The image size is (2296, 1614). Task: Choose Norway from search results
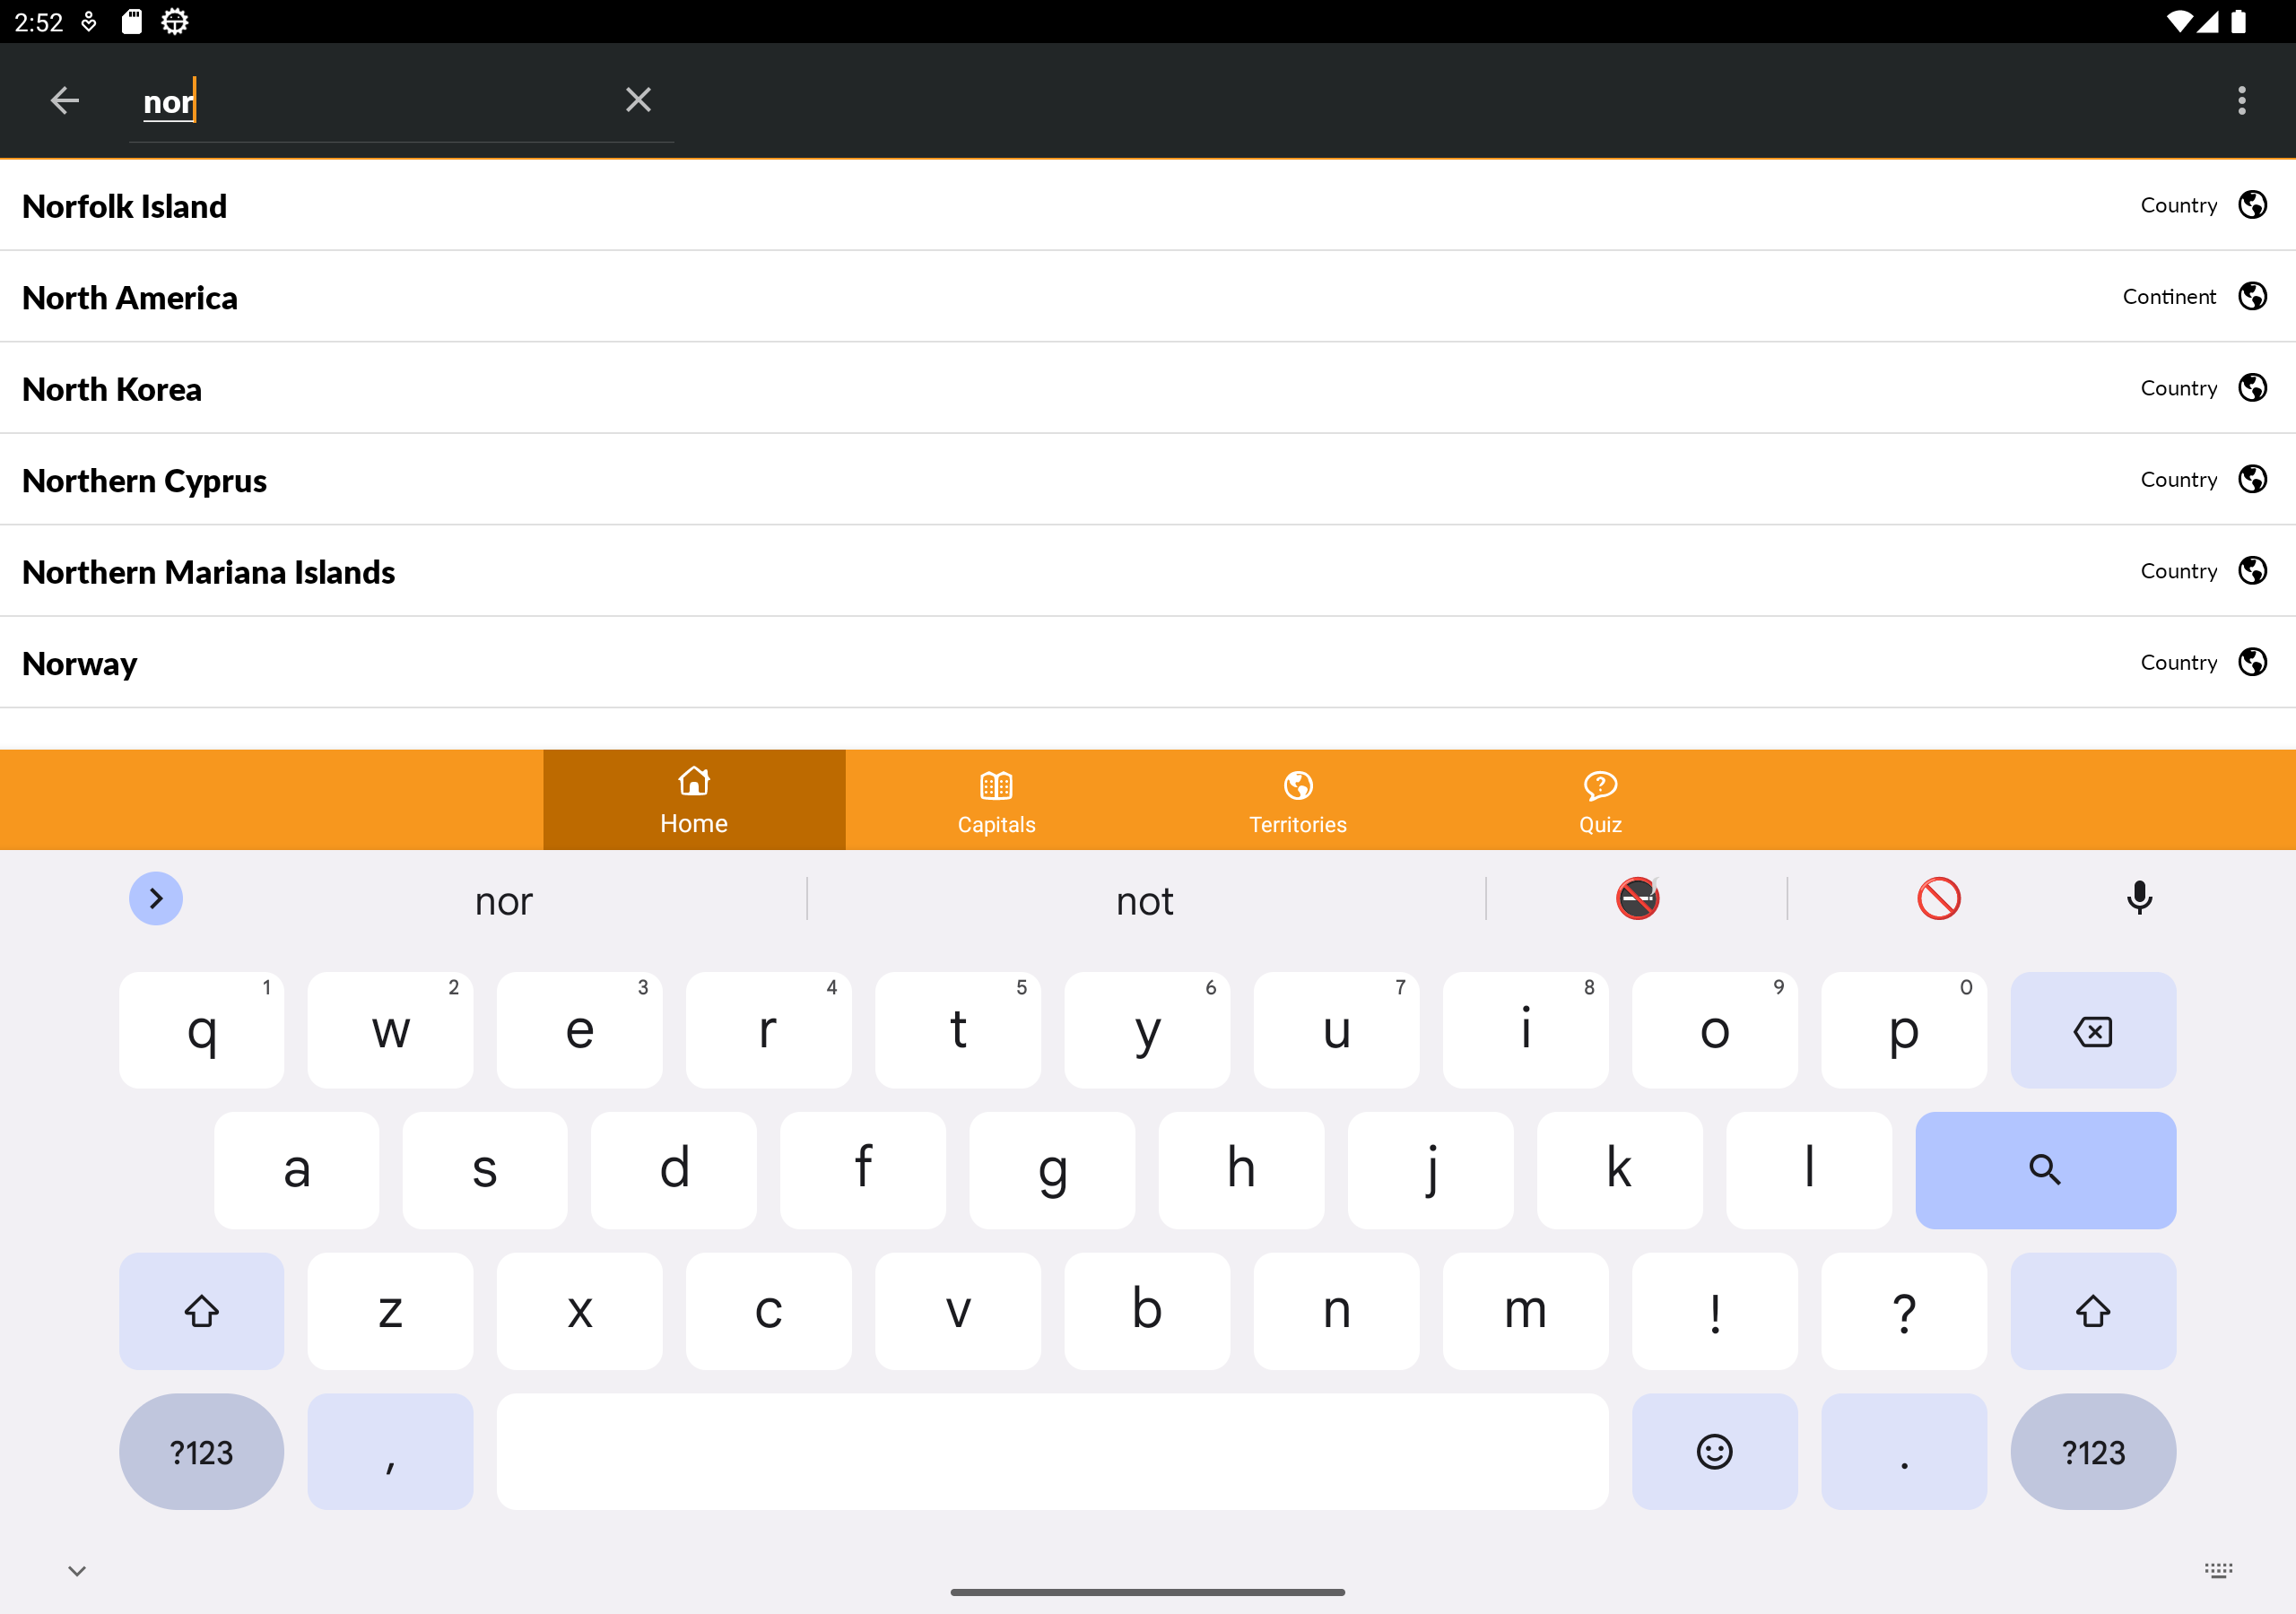(1148, 662)
